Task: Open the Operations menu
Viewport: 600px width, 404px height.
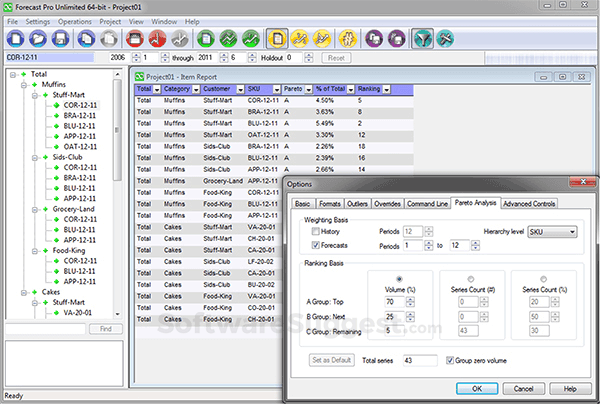Action: (74, 20)
